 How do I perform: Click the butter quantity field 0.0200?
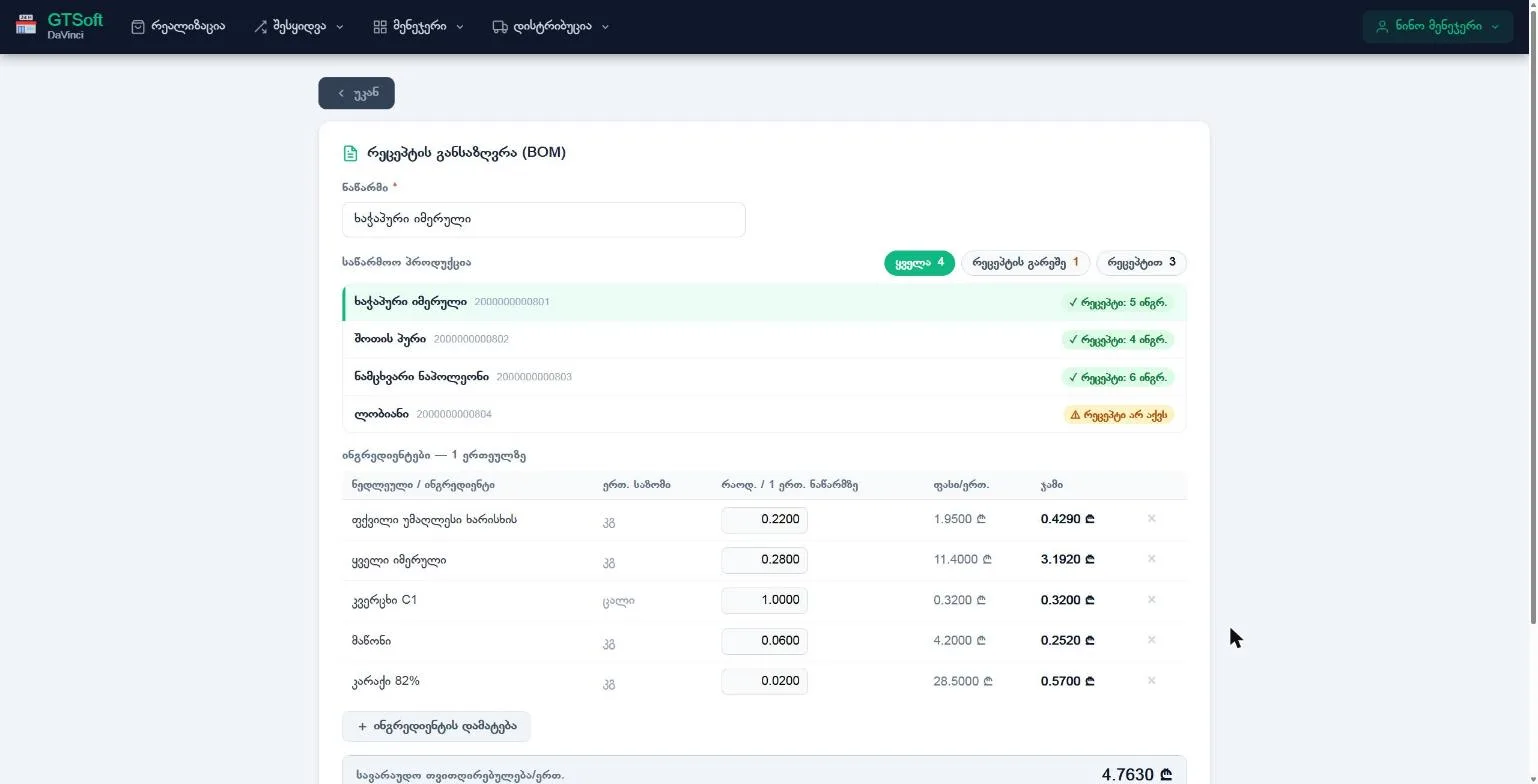[764, 681]
